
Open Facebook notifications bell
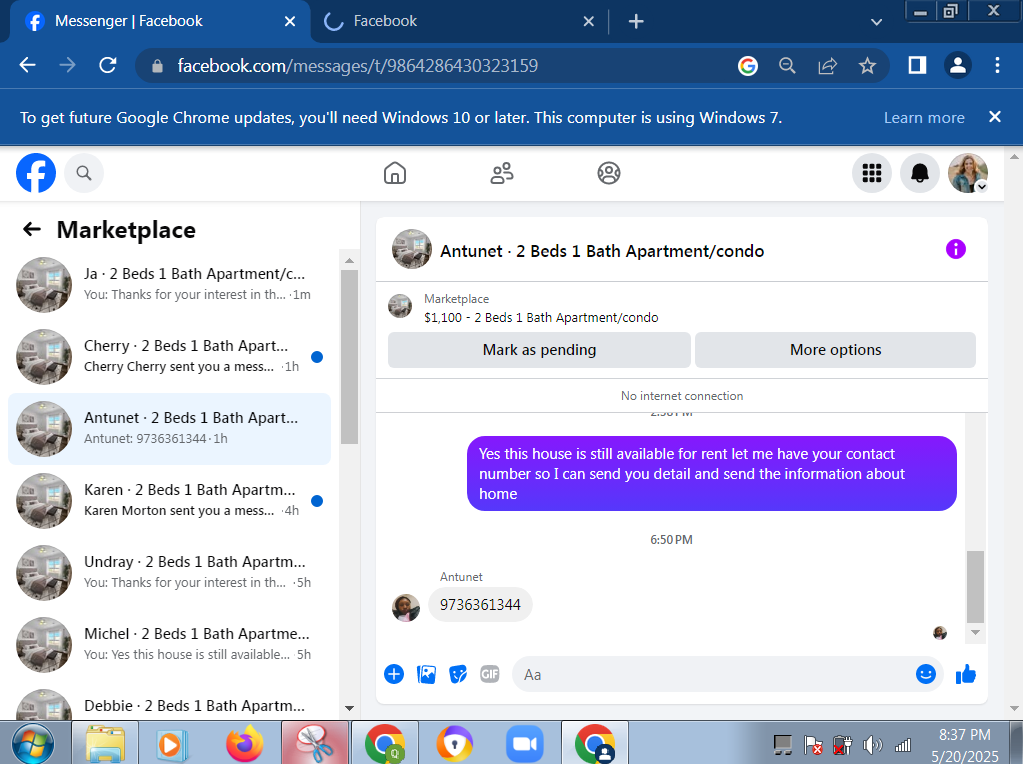[919, 173]
